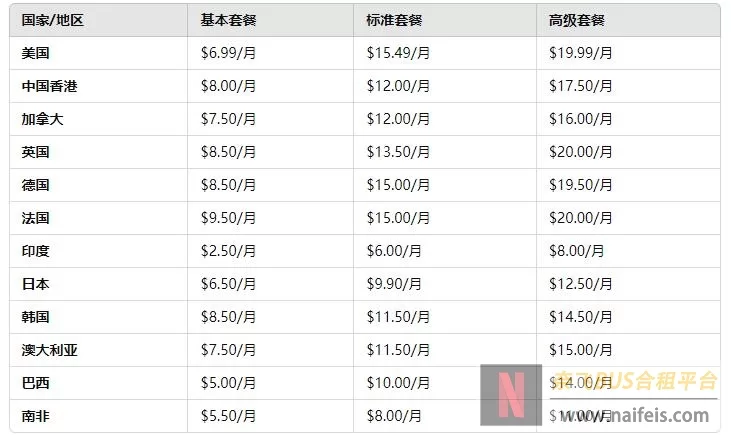This screenshot has height=435, width=731.
Task: Select the 美国 row label
Action: click(x=35, y=53)
